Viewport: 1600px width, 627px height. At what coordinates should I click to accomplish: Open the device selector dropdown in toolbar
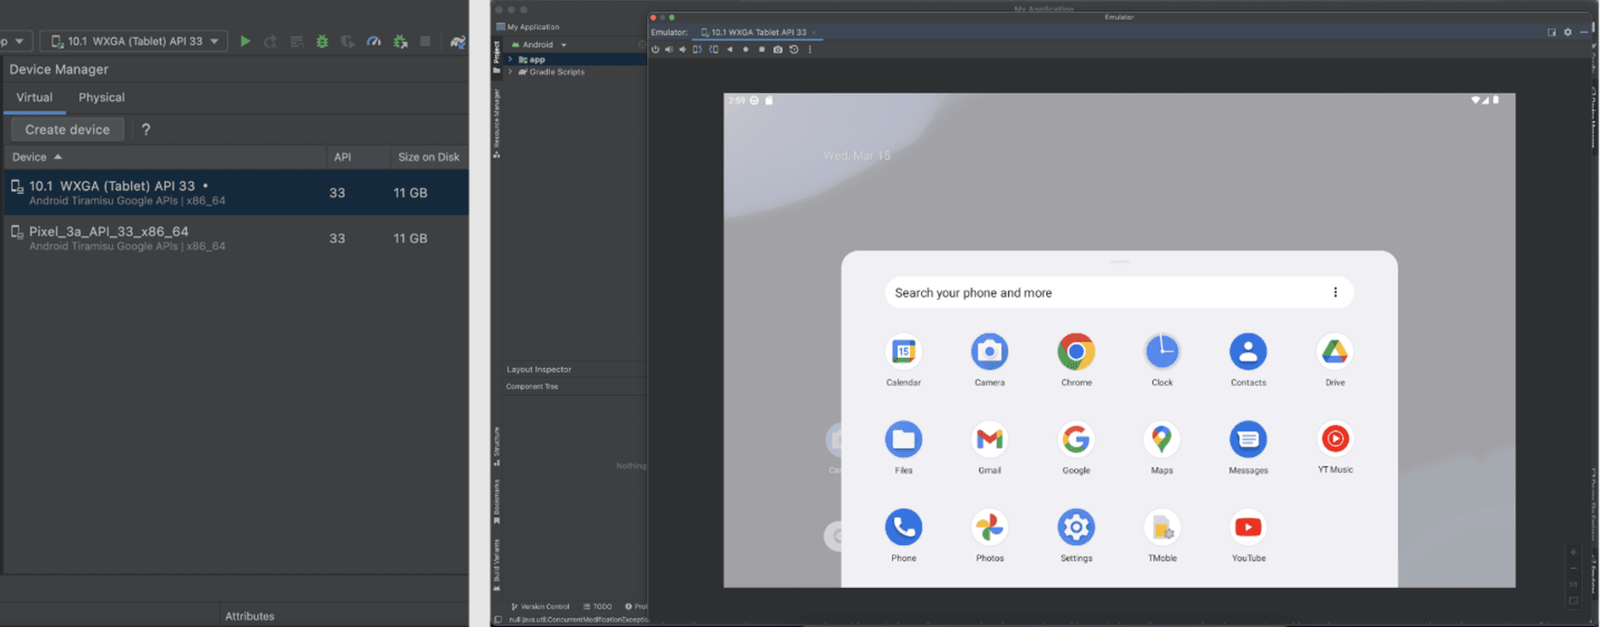[134, 41]
